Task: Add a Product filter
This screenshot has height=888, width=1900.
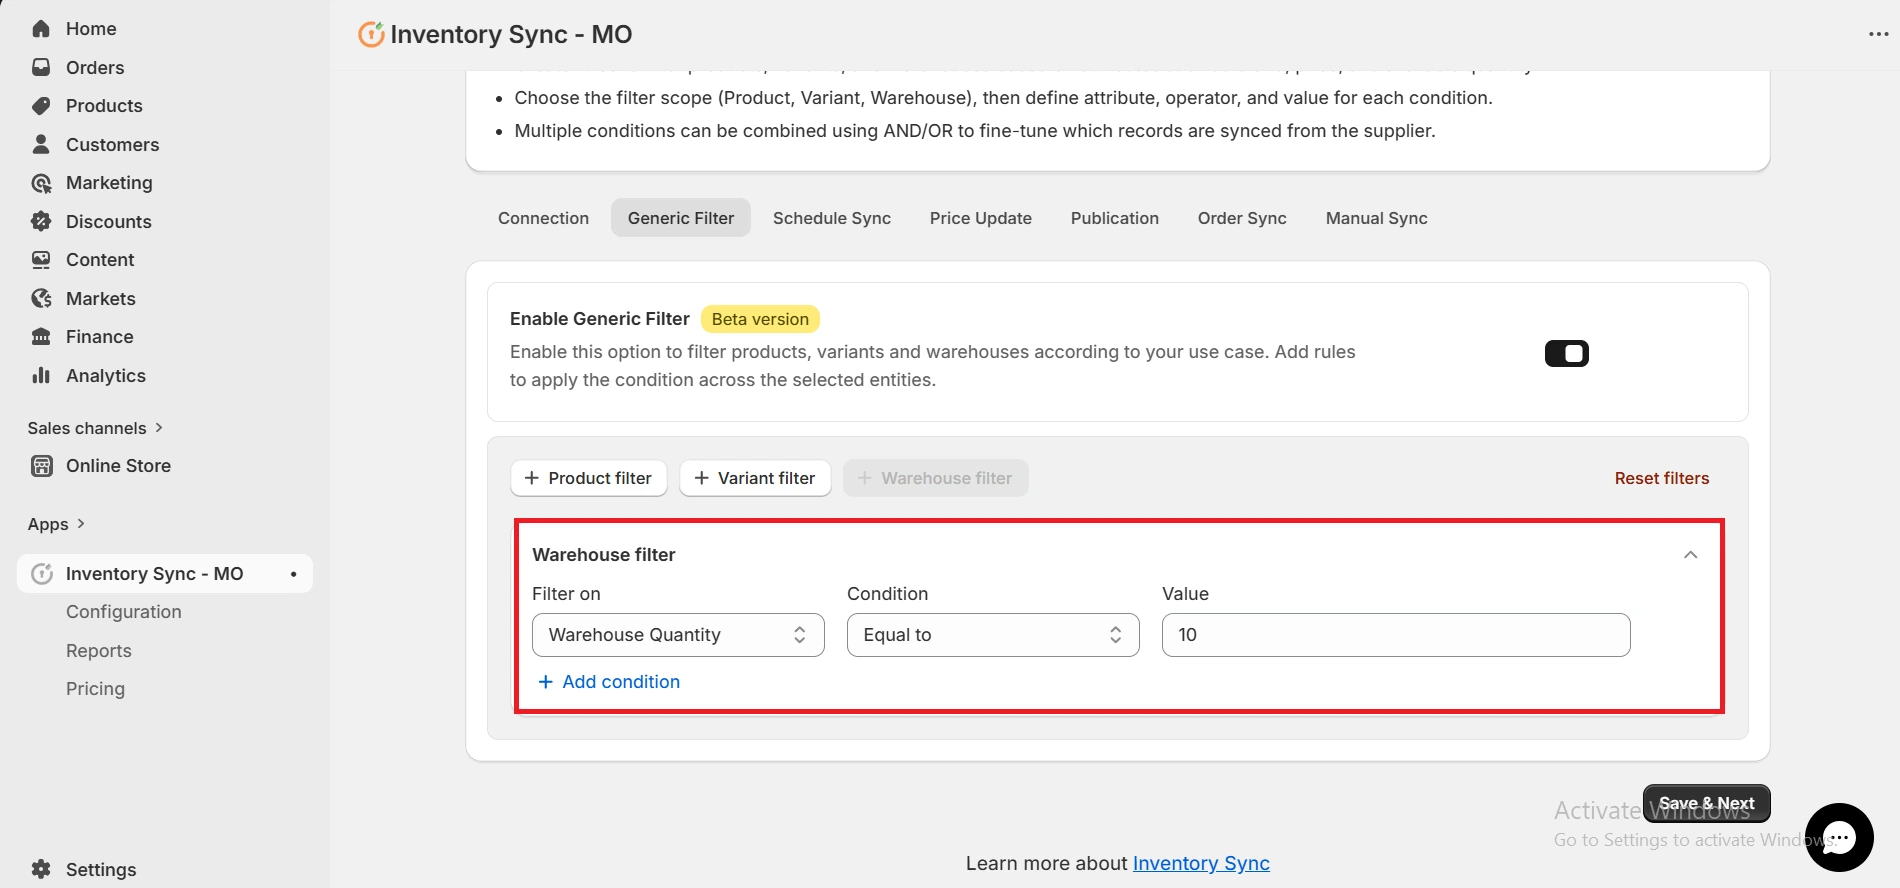Action: [588, 478]
